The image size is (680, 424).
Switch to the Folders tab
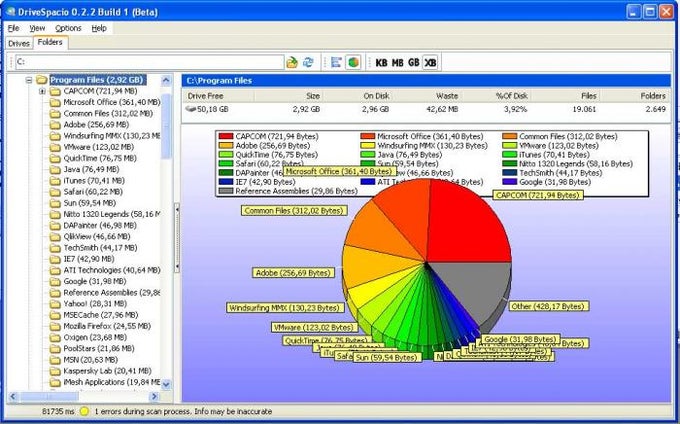[50, 42]
